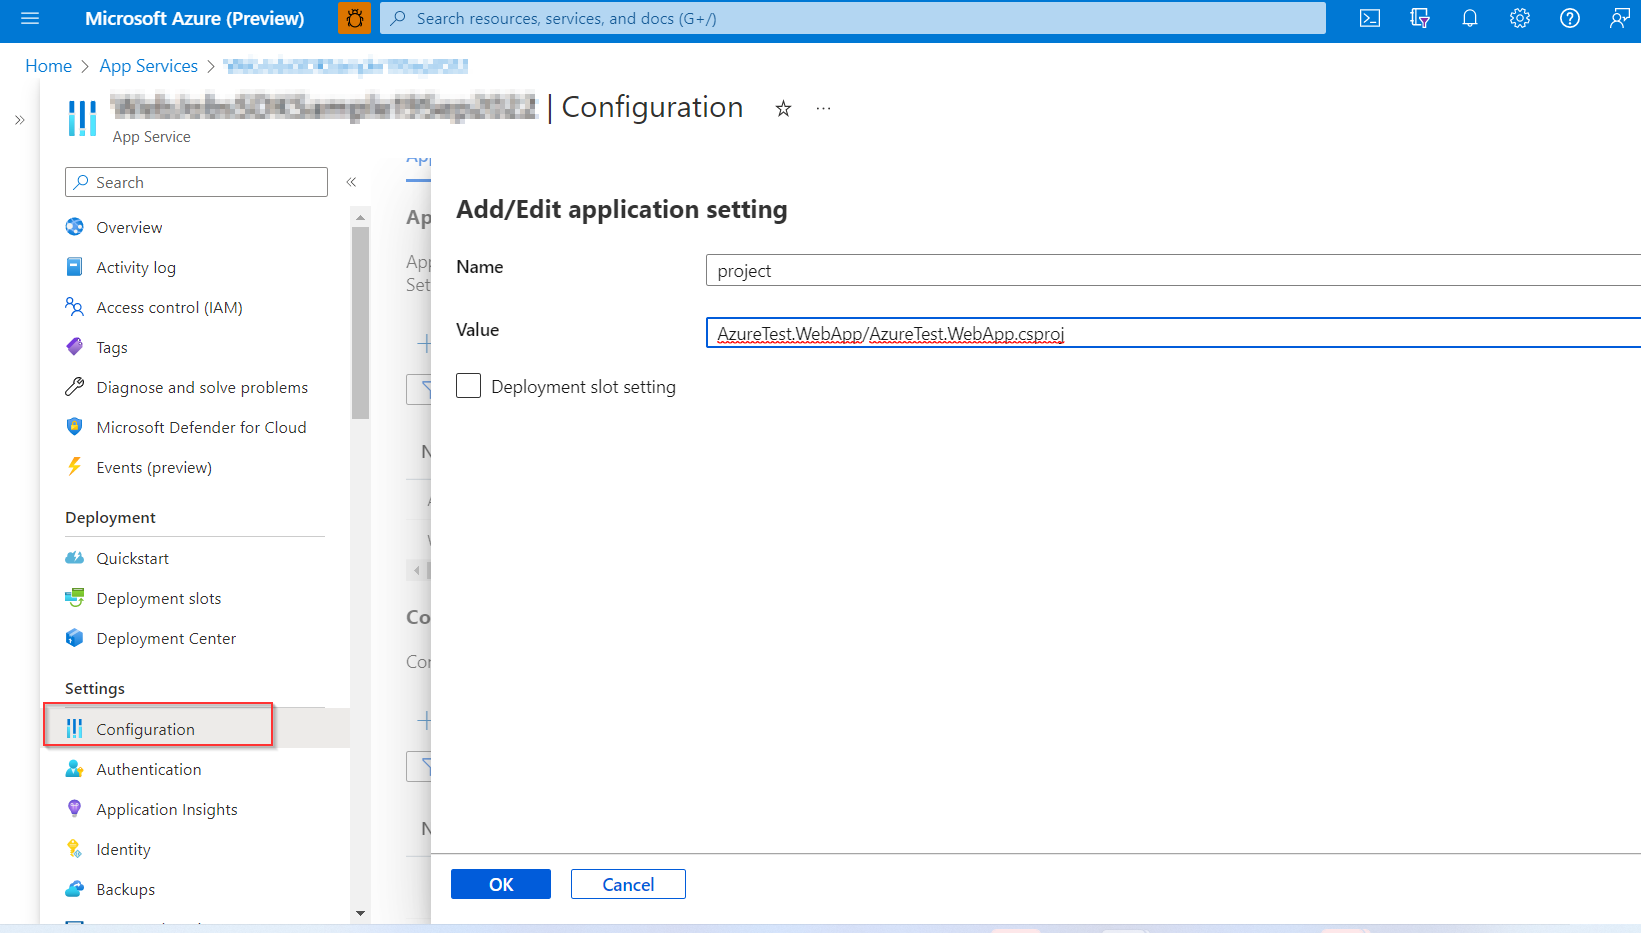This screenshot has height=933, width=1641.
Task: Open Cloud Shell from the top bar
Action: click(1370, 18)
